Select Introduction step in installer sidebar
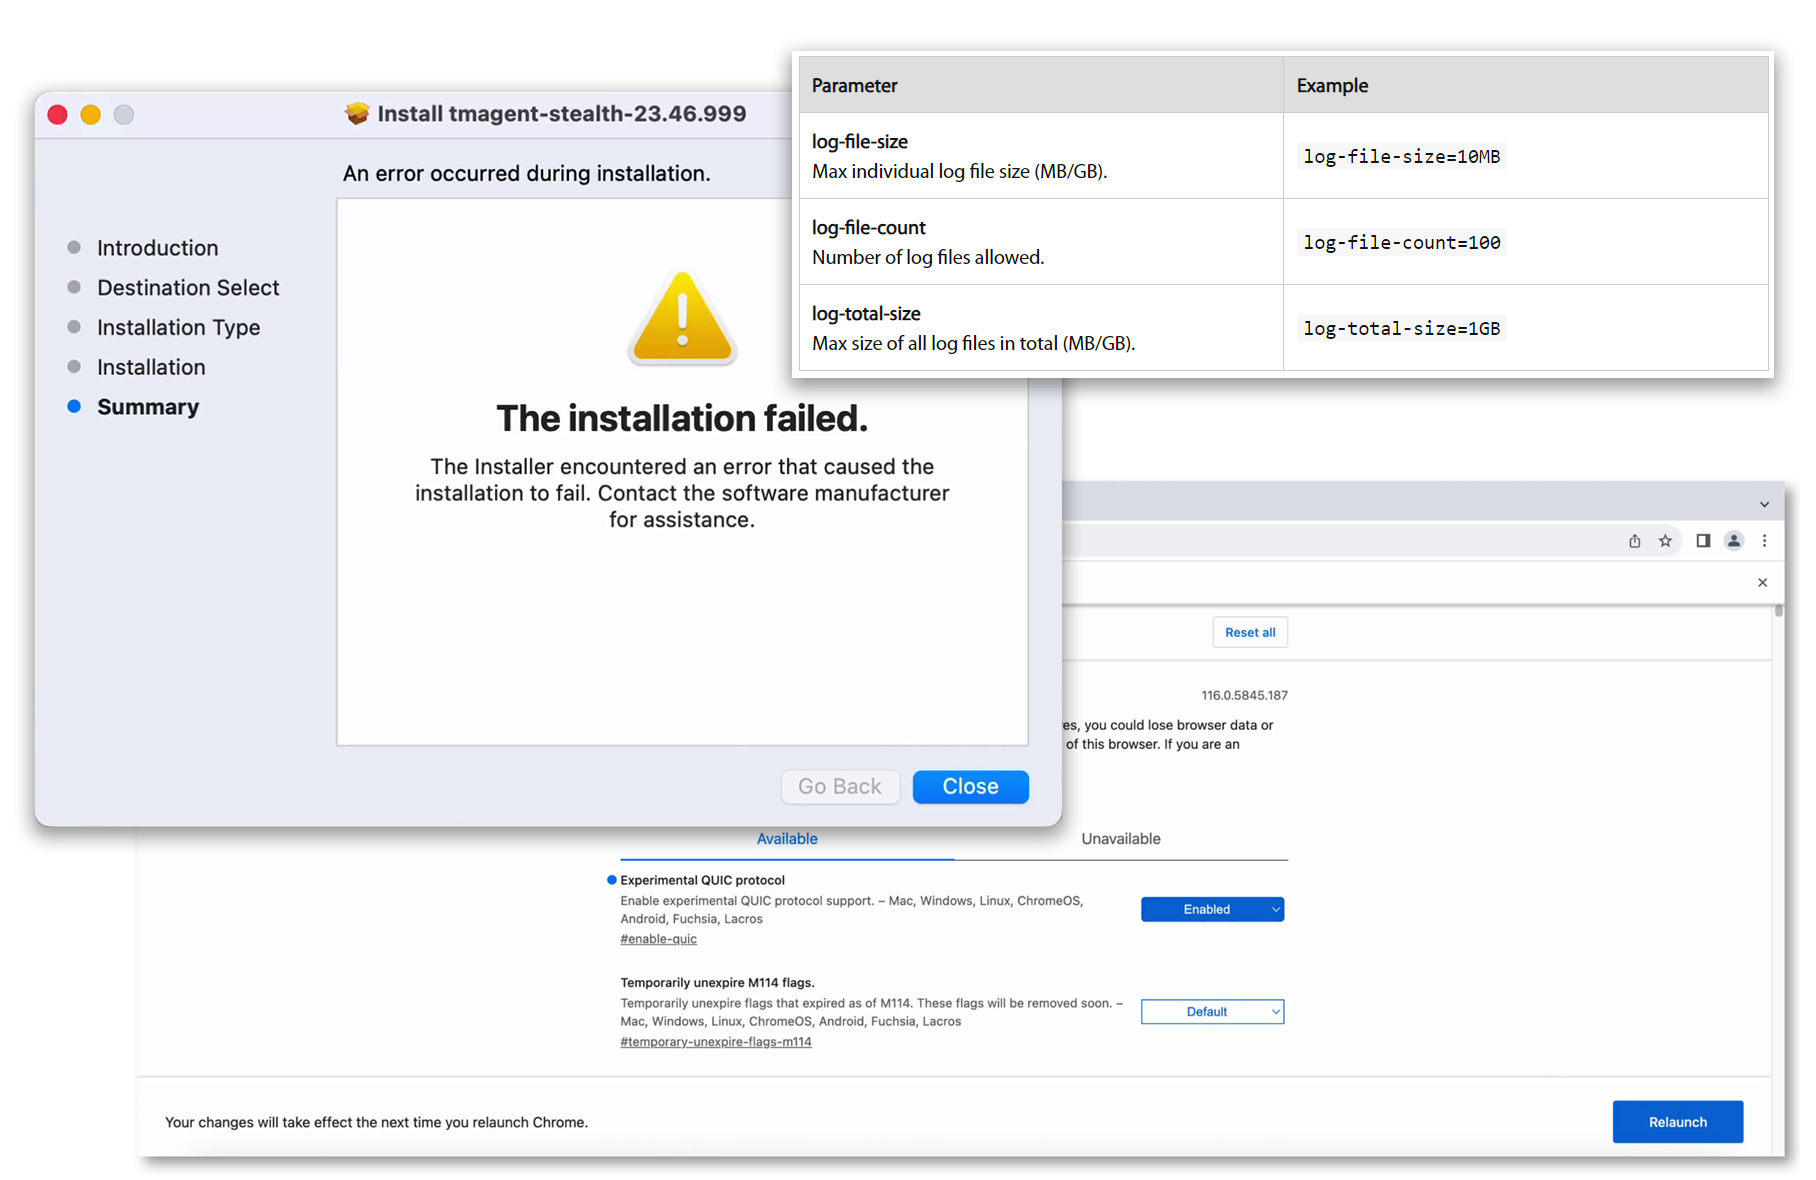1816x1180 pixels. tap(157, 248)
